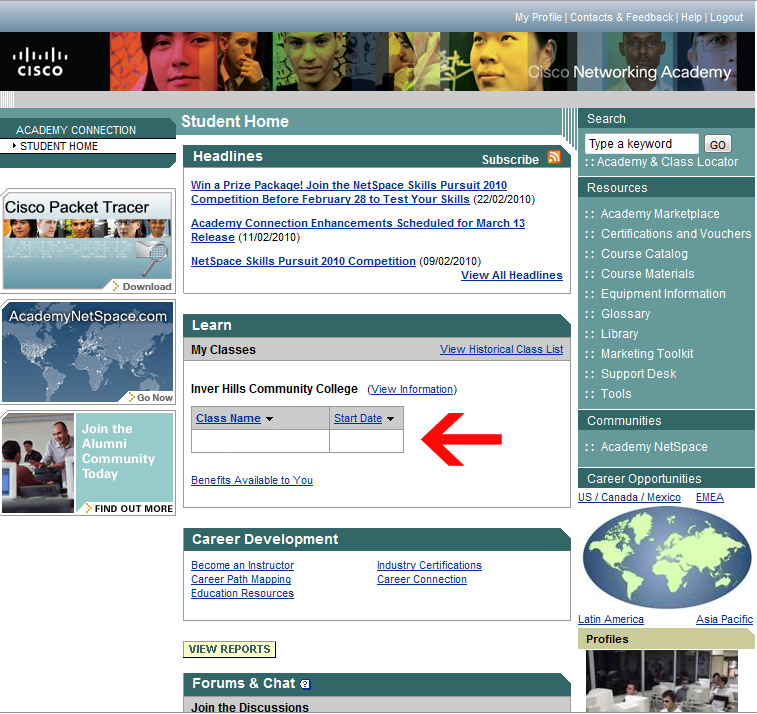Sort by Start Date column header
Viewport: 757px width, 714px height.
point(358,419)
